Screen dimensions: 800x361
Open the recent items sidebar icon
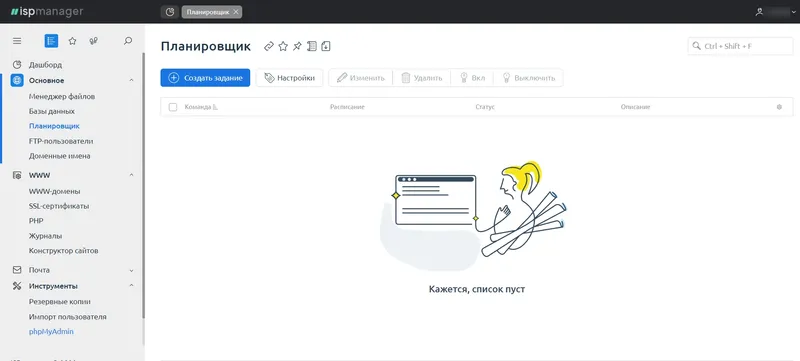click(94, 41)
